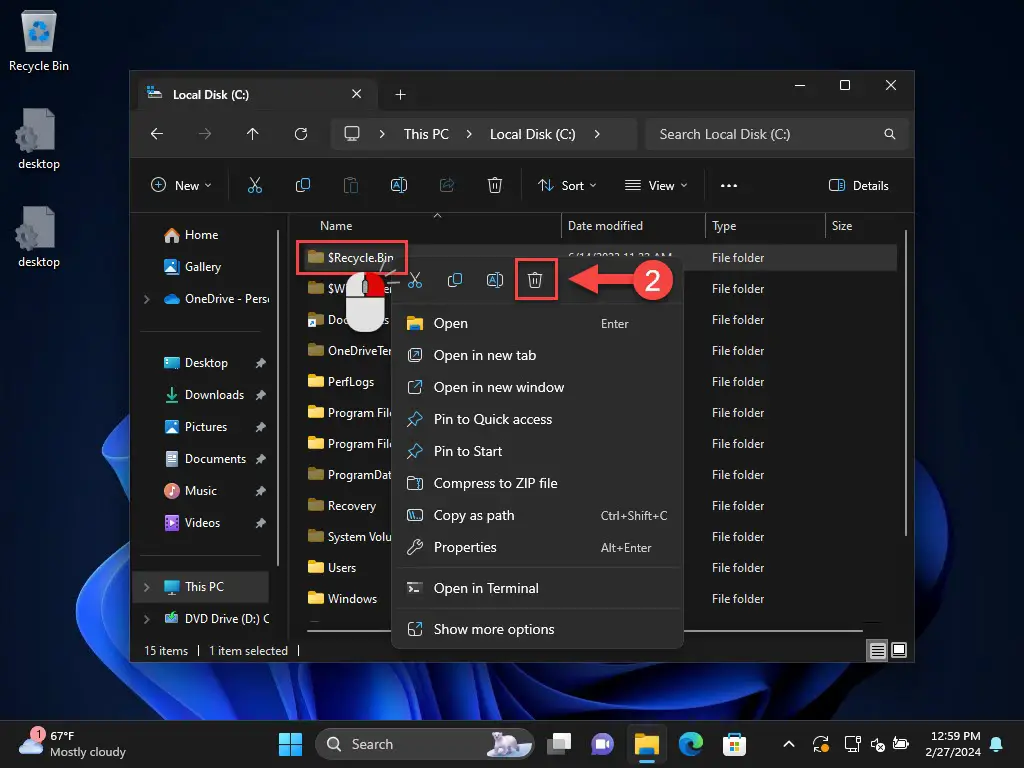Image resolution: width=1024 pixels, height=768 pixels.
Task: Unpin Downloads using its pin icon
Action: (259, 394)
